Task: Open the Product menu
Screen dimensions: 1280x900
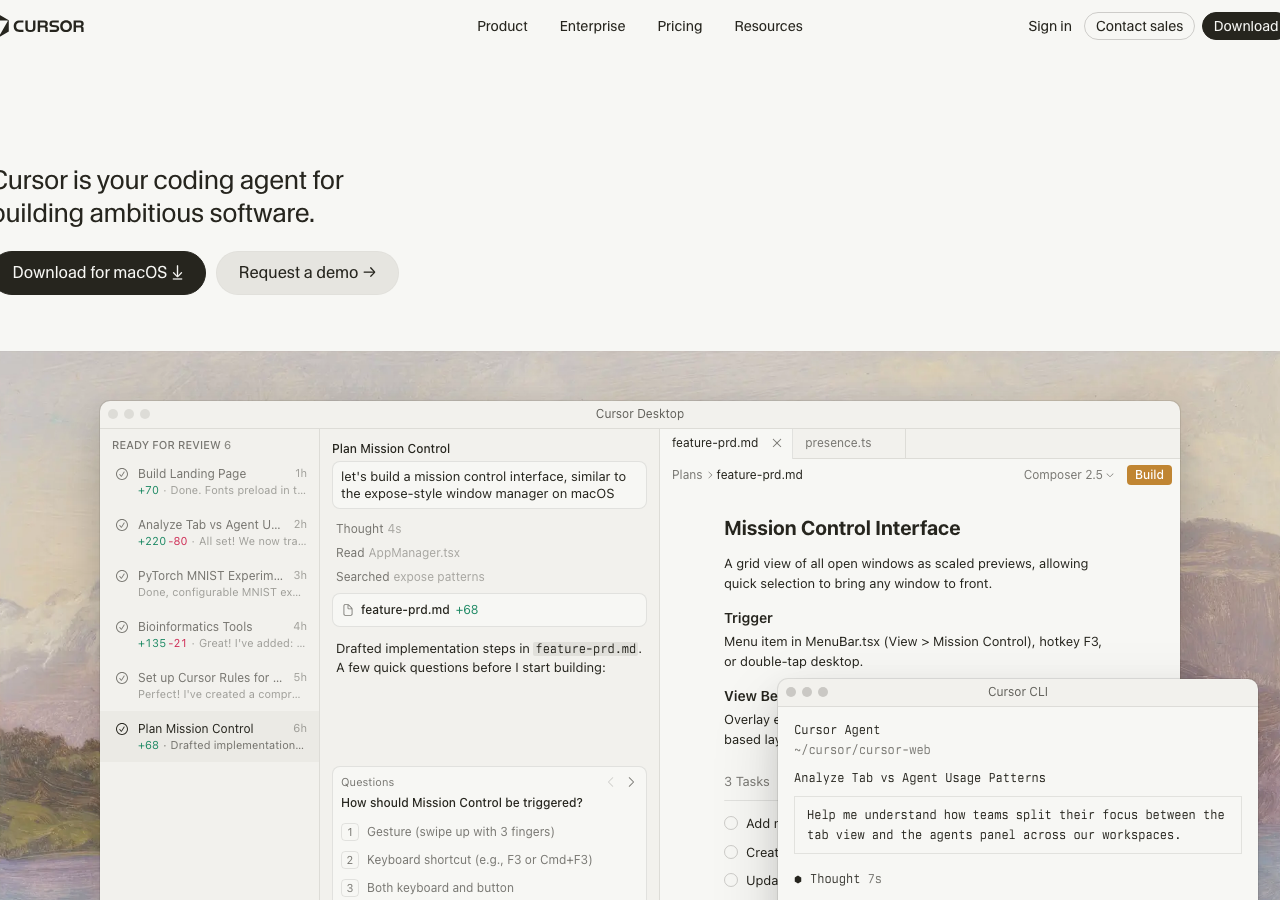Action: [x=502, y=26]
